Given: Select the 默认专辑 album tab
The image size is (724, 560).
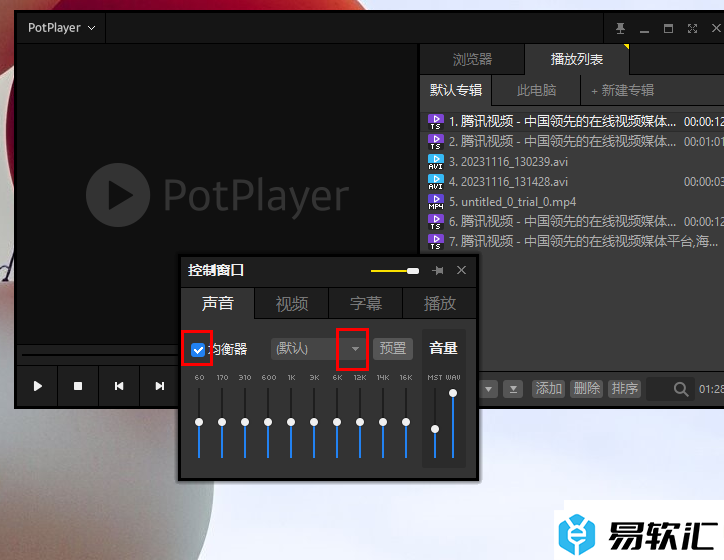Looking at the screenshot, I should click(x=456, y=90).
